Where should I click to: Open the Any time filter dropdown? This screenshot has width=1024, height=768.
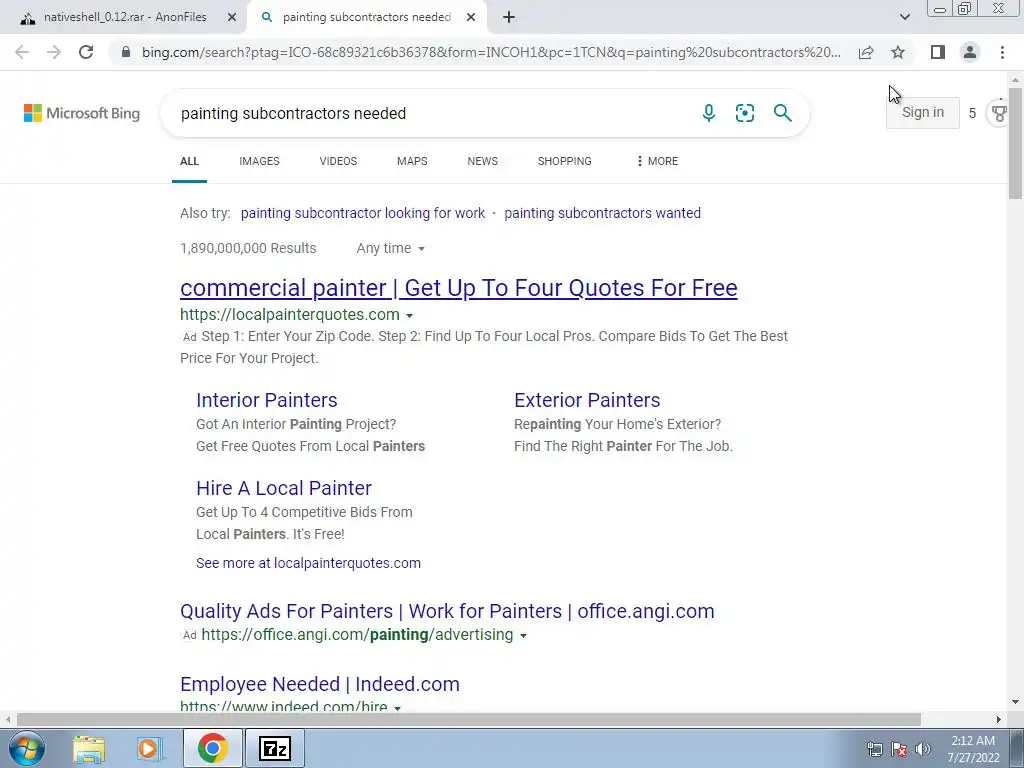(391, 248)
